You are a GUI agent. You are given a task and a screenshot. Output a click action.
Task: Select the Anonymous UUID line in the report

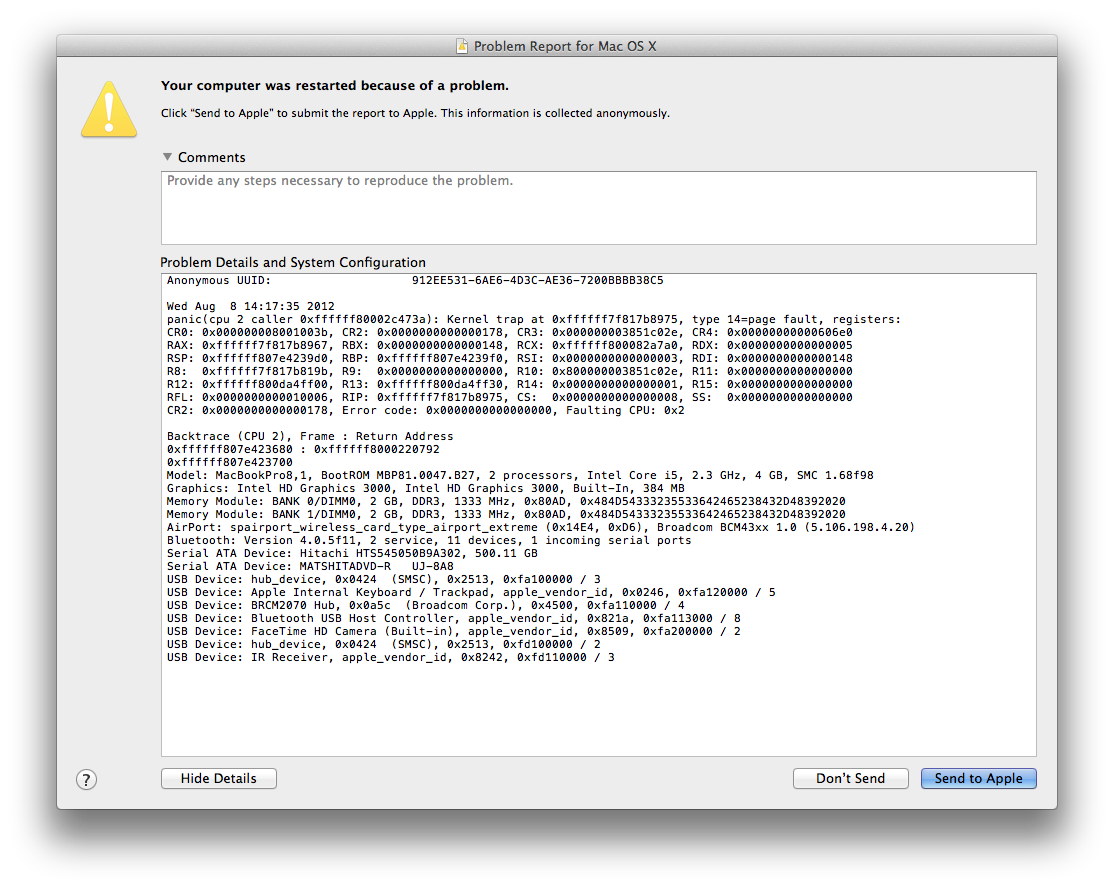click(x=400, y=280)
